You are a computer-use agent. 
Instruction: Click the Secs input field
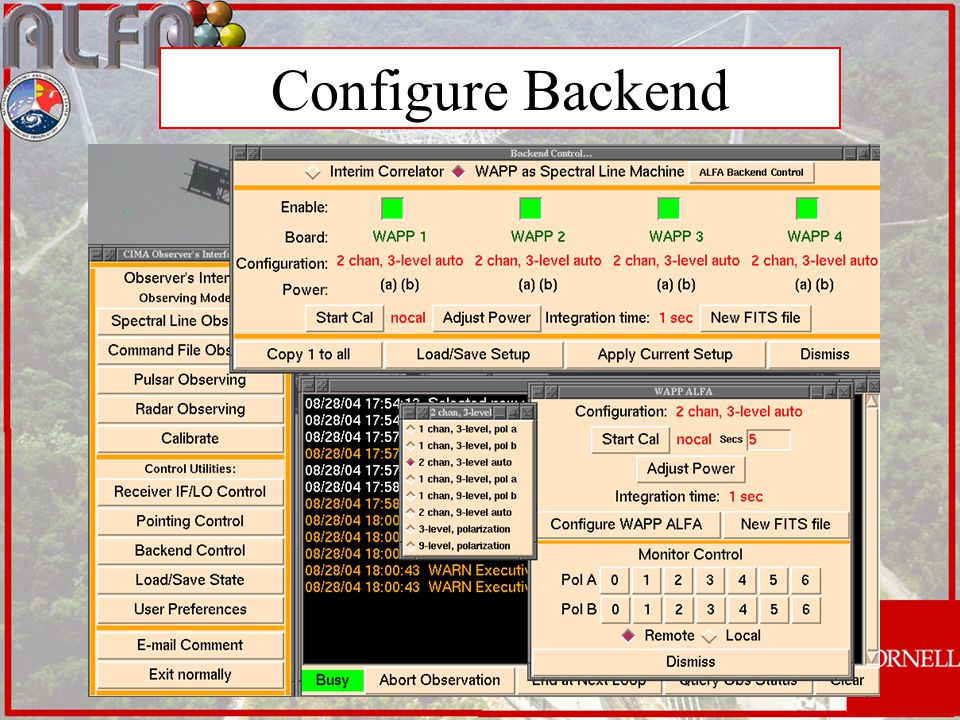768,440
